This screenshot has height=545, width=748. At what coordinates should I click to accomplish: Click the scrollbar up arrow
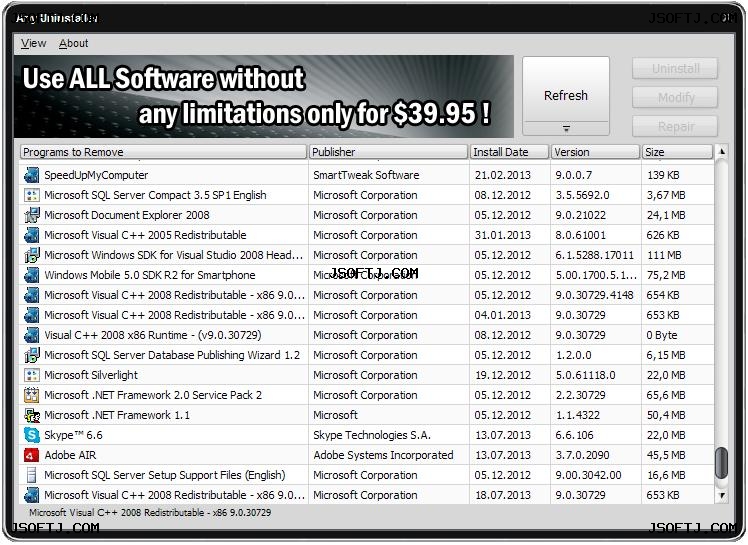click(722, 152)
